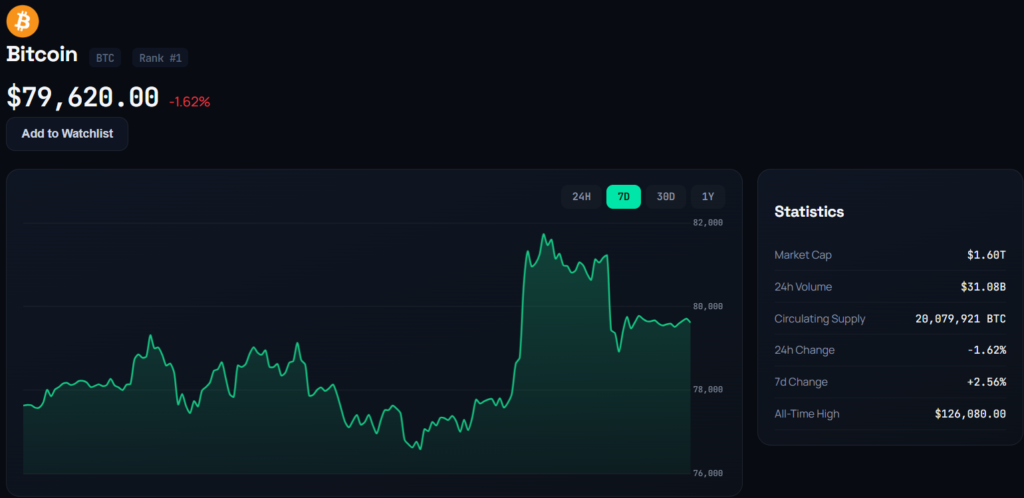Click the $31.08B volume value

click(983, 287)
